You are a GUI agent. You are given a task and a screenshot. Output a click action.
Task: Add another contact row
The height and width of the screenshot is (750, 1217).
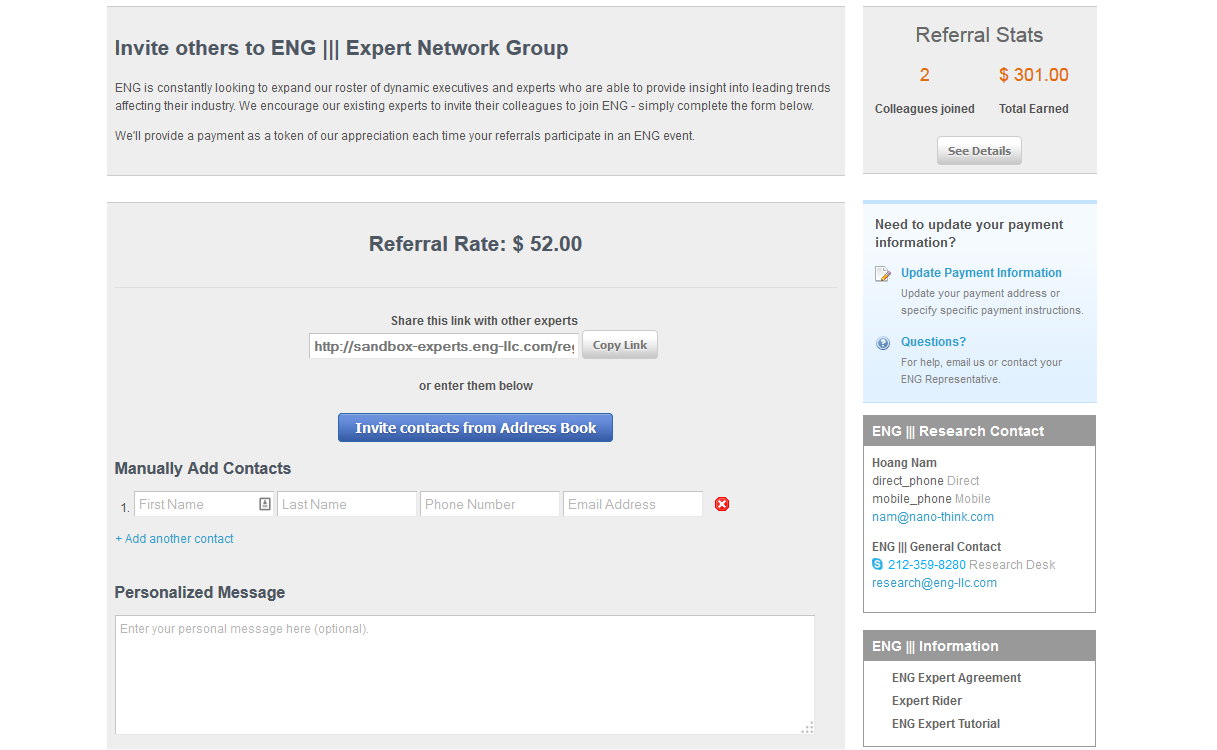pos(174,539)
